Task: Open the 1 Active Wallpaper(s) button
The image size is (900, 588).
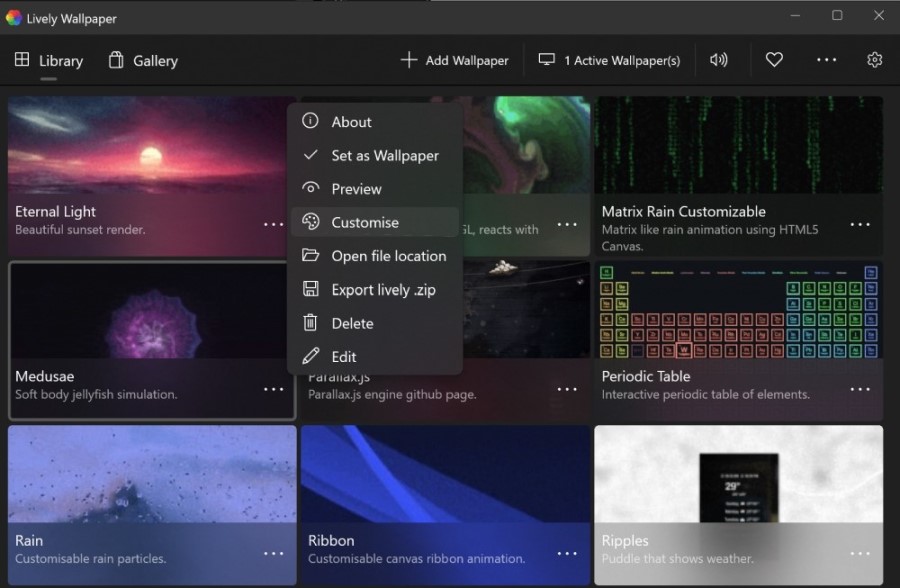Action: pyautogui.click(x=609, y=60)
